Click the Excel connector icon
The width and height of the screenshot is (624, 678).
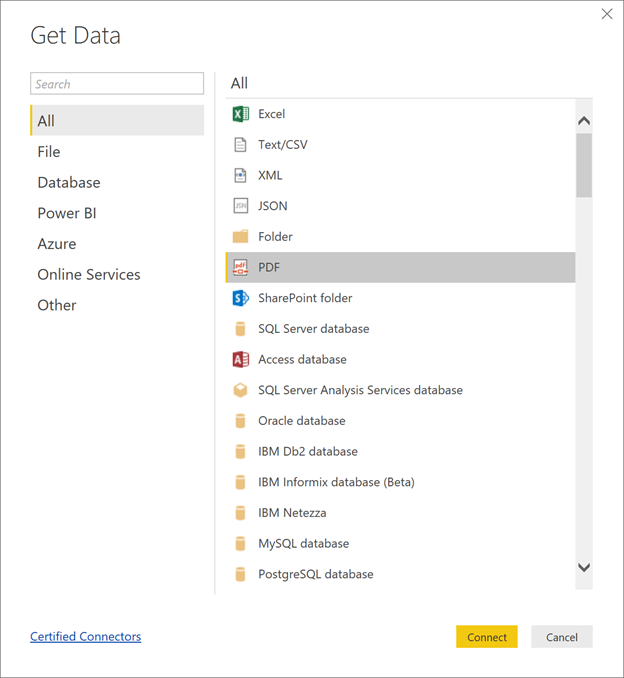(x=240, y=114)
